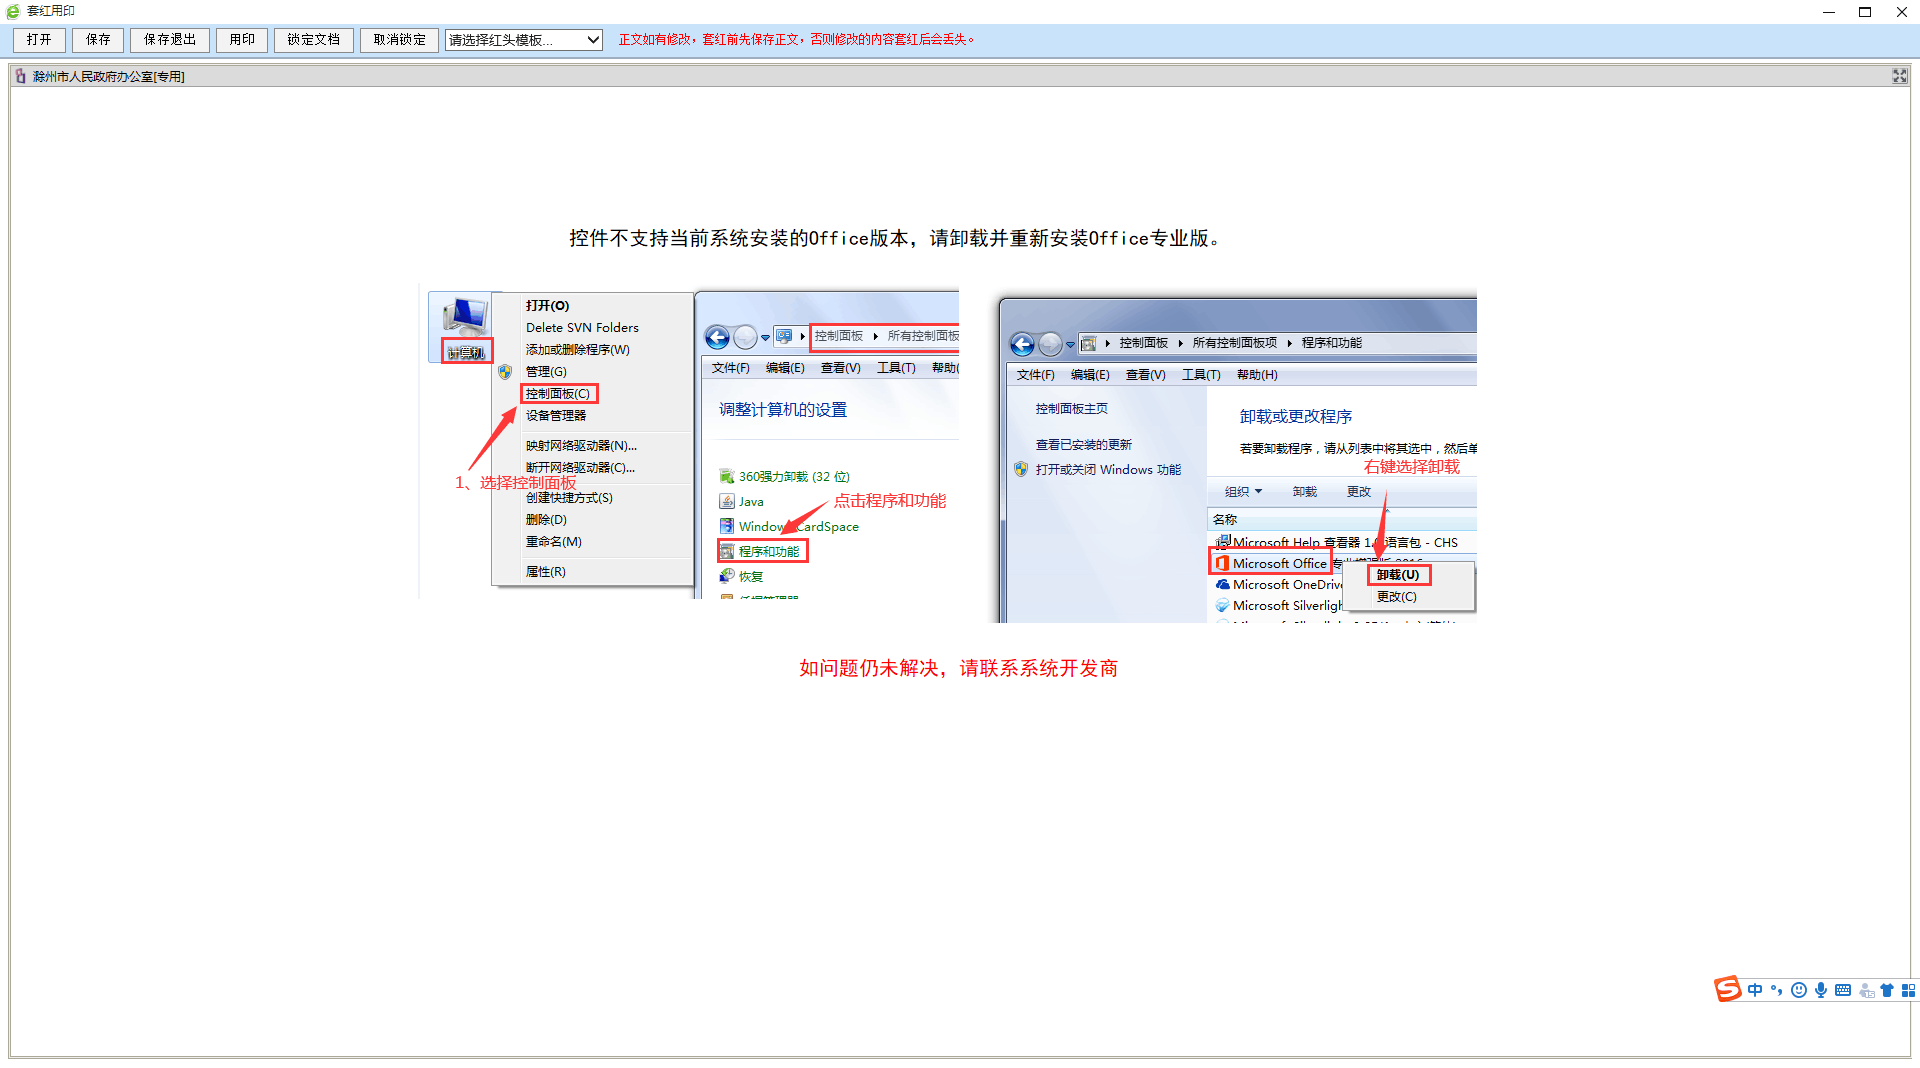The height and width of the screenshot is (1068, 1920).
Task: Apply seal with the 用印 button
Action: (242, 40)
